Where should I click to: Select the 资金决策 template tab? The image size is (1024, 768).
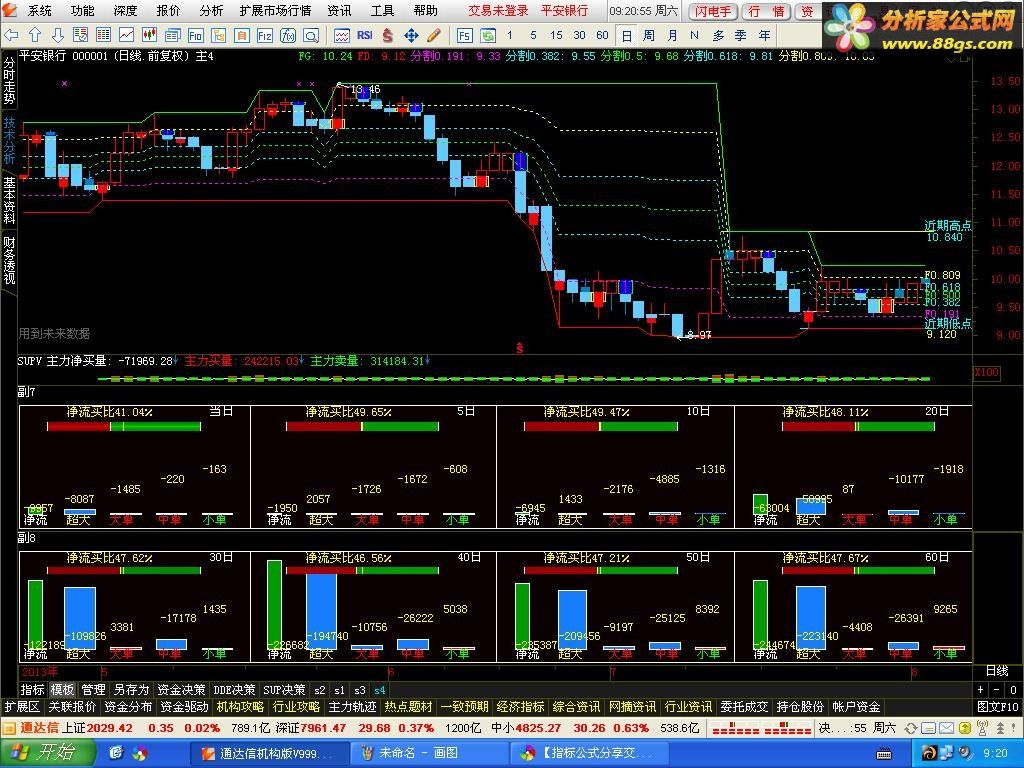tap(181, 690)
